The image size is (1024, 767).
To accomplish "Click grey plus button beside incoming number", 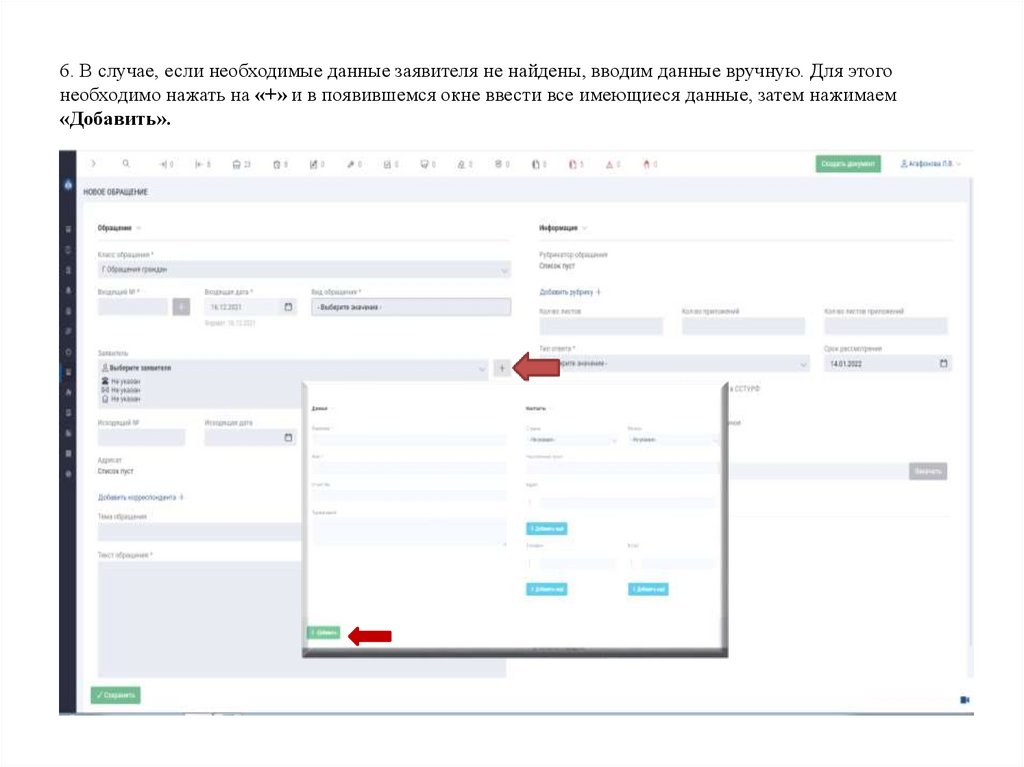I will pos(181,306).
